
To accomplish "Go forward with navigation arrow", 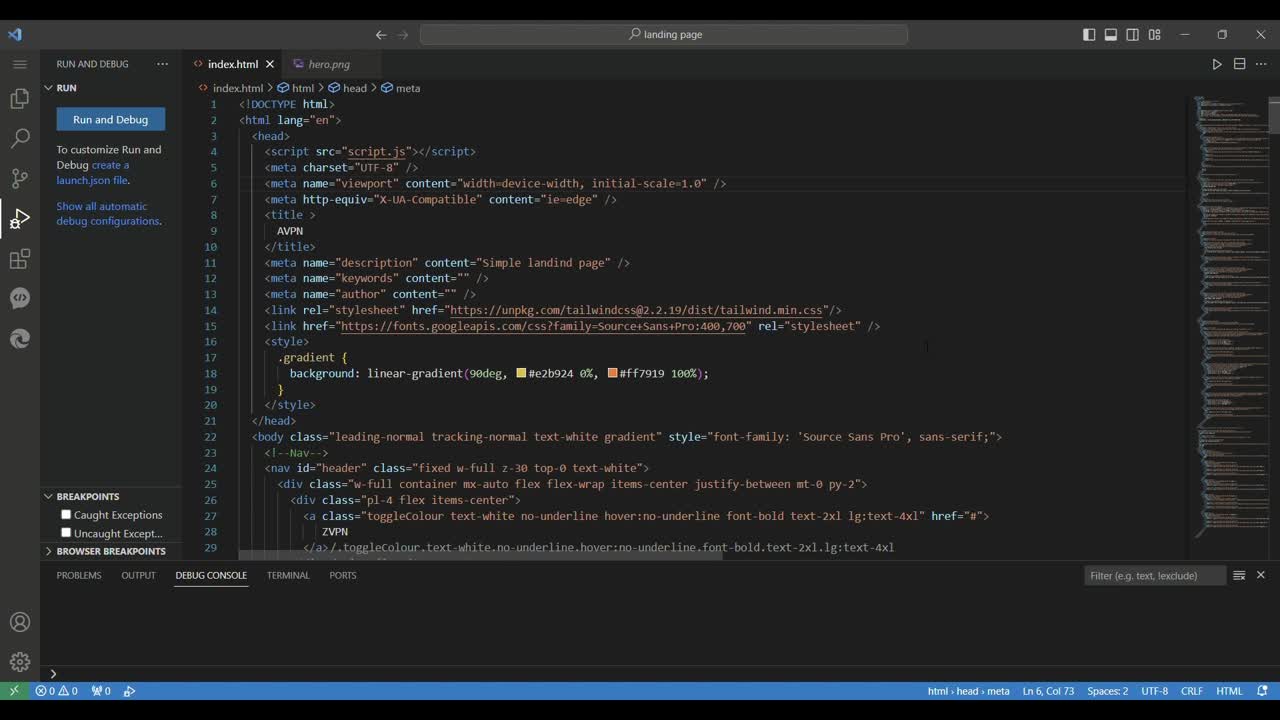I will pos(403,34).
